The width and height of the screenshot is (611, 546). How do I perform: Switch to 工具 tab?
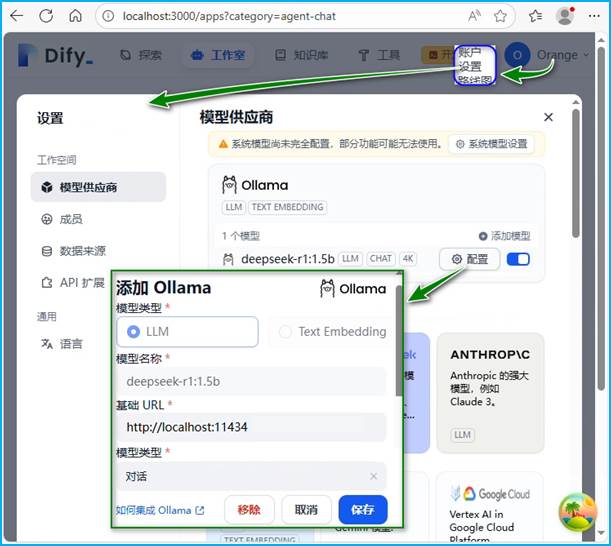[x=379, y=55]
